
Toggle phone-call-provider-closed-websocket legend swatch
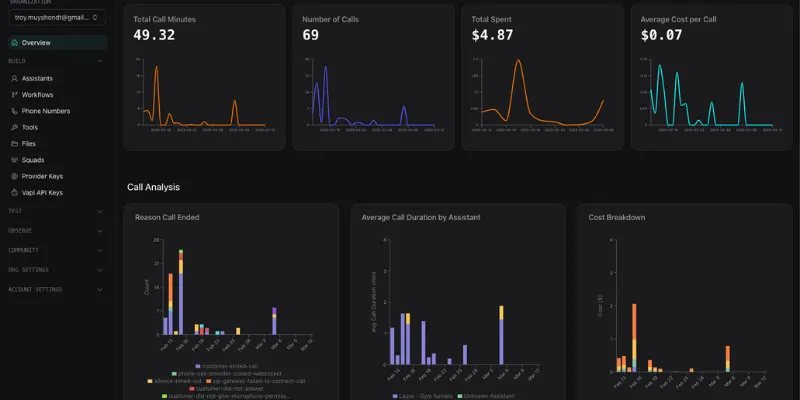pos(174,374)
